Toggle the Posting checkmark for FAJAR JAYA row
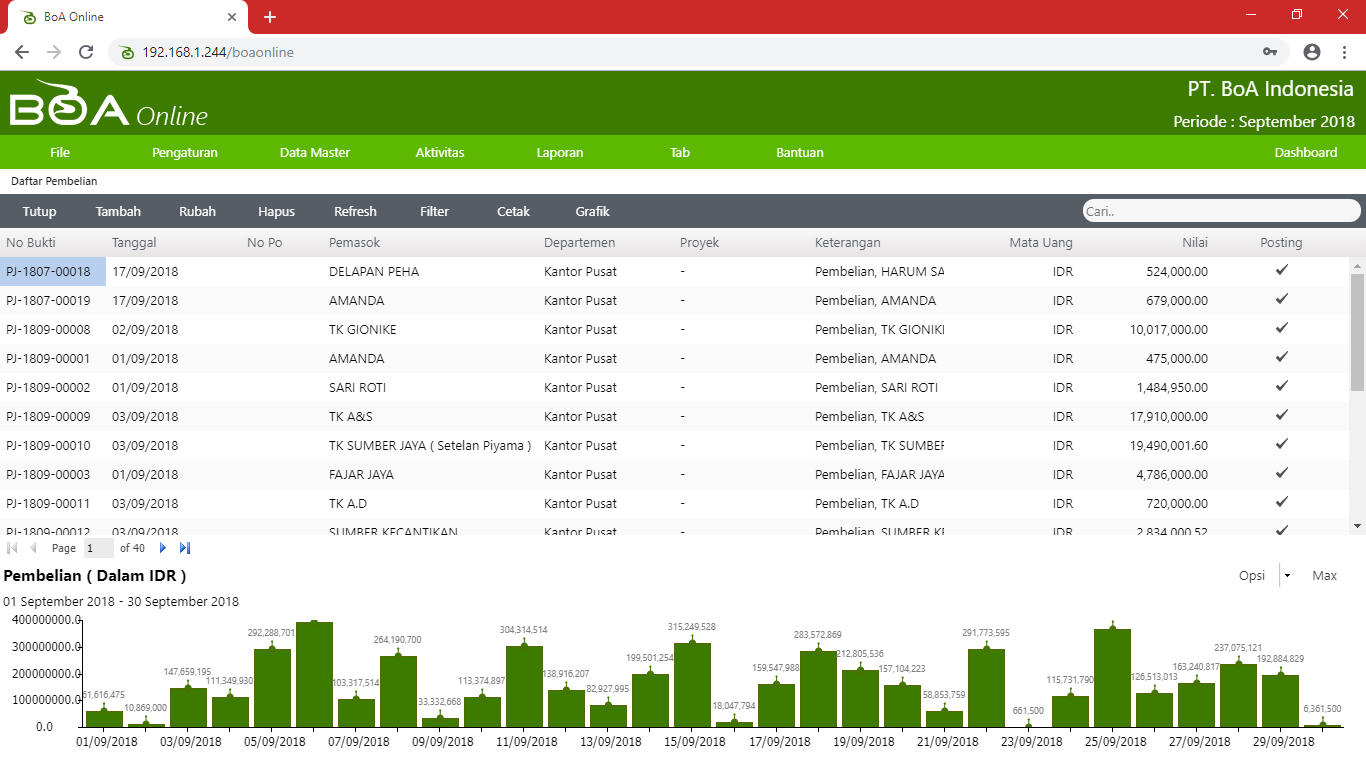The image size is (1366, 766). point(1281,473)
